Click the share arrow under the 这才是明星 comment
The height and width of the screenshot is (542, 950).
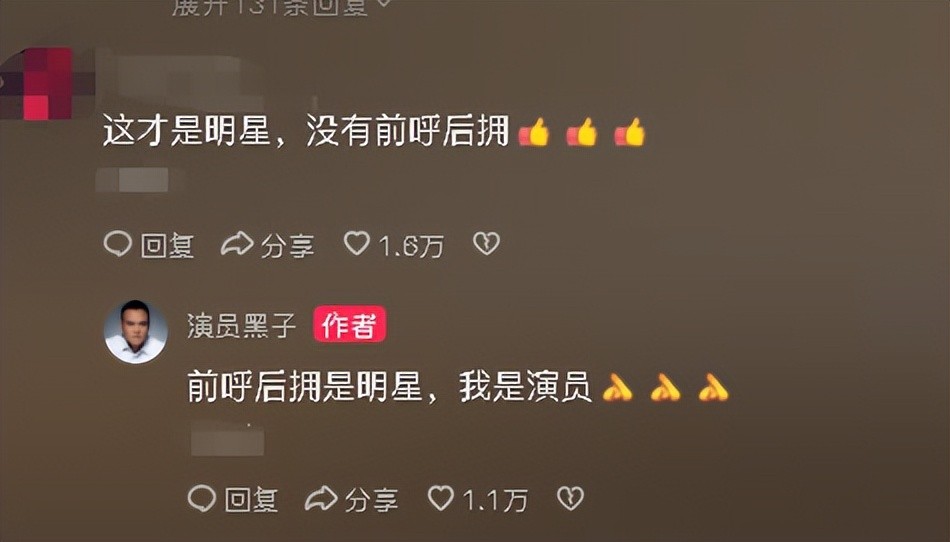[237, 243]
